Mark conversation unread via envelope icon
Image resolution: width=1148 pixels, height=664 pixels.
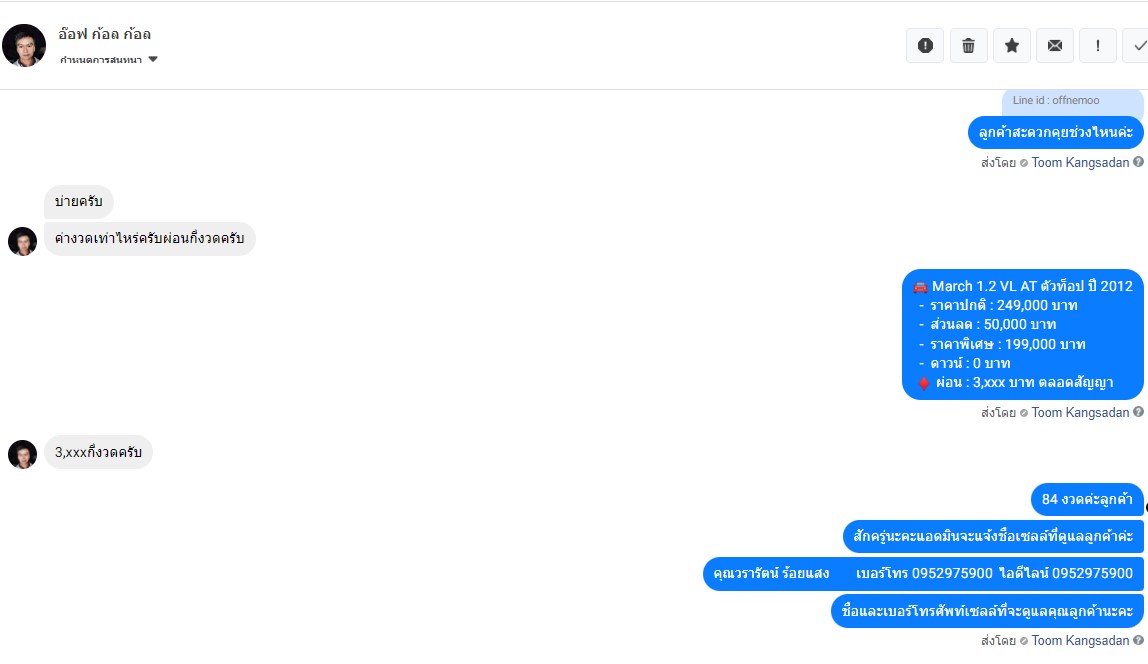coord(1054,45)
